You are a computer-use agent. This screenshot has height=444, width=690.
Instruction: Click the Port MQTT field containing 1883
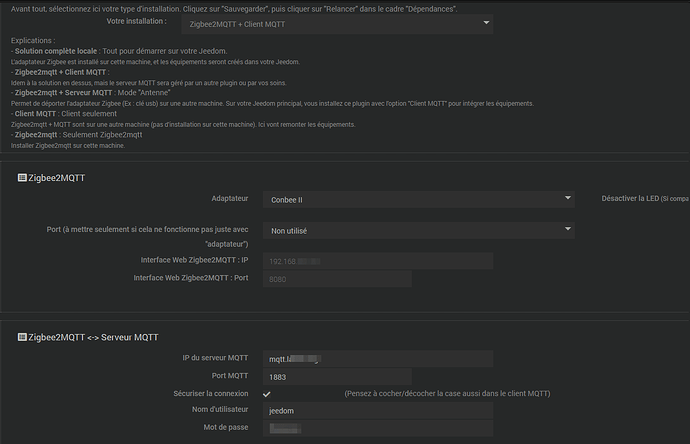338,376
